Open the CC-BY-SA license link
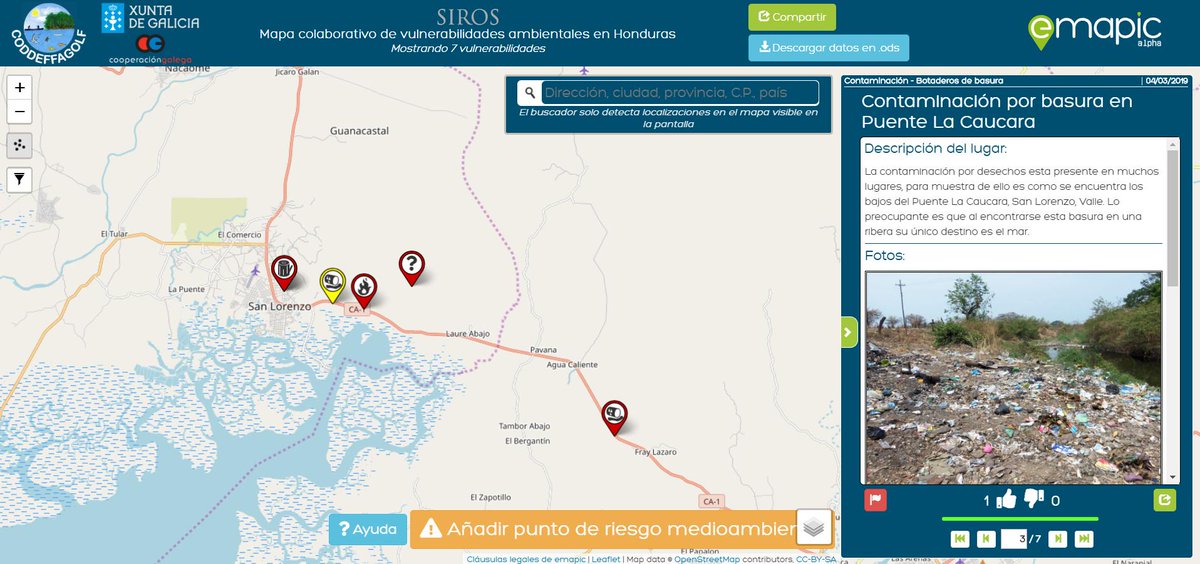Viewport: 1200px width, 564px height. (x=816, y=559)
